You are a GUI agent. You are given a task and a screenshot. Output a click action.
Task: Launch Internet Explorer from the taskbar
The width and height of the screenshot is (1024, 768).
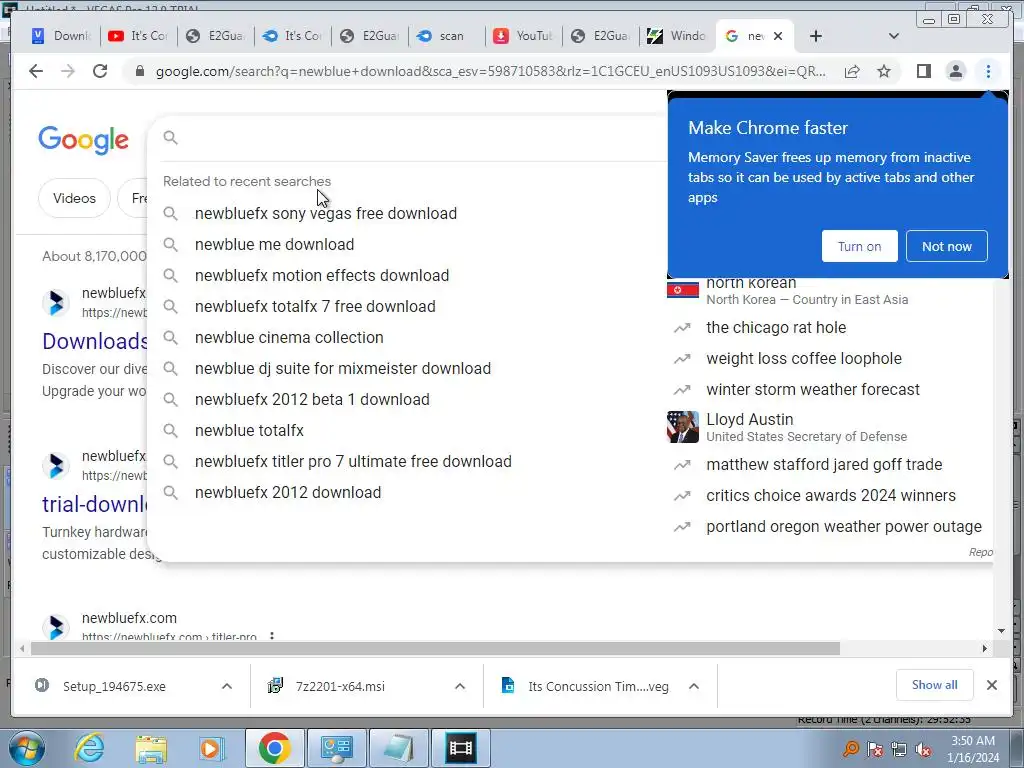coord(89,748)
